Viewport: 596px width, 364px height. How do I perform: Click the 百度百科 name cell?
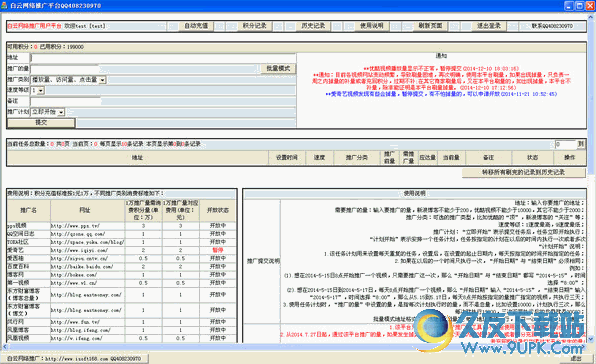coord(29,267)
